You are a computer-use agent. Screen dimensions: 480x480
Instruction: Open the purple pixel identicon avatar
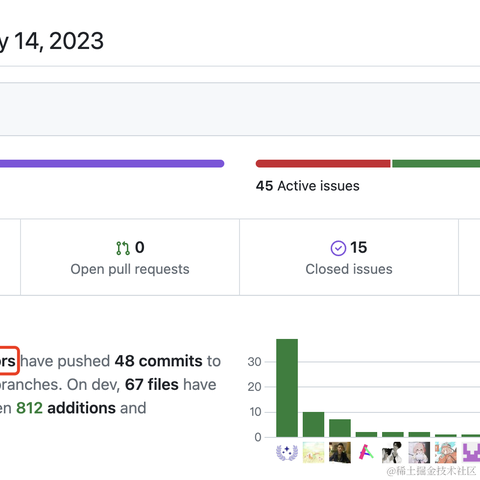471,452
